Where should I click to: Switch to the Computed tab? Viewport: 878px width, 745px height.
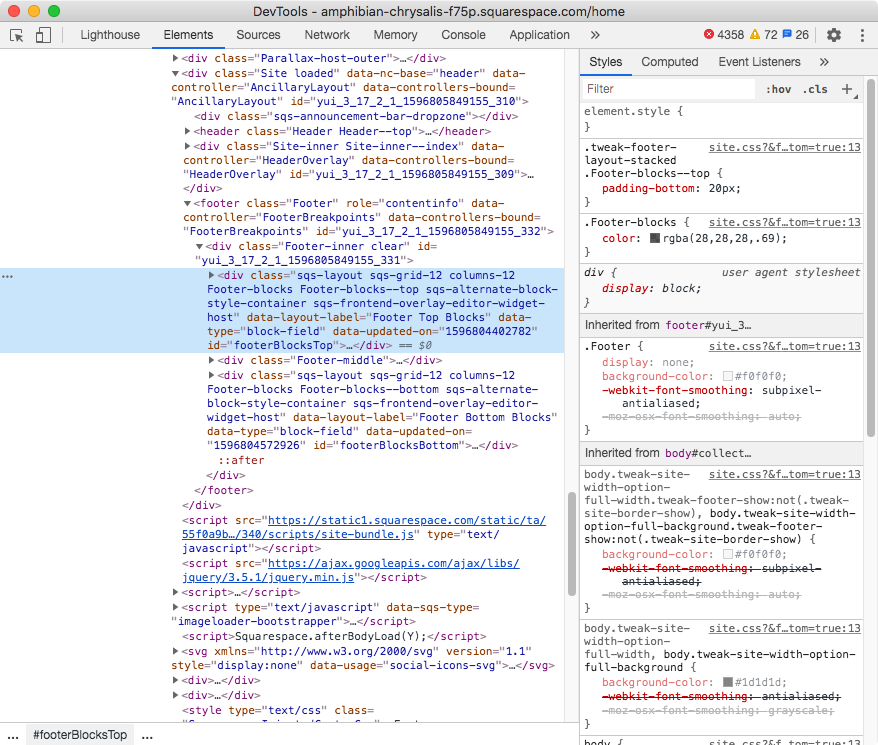click(670, 62)
